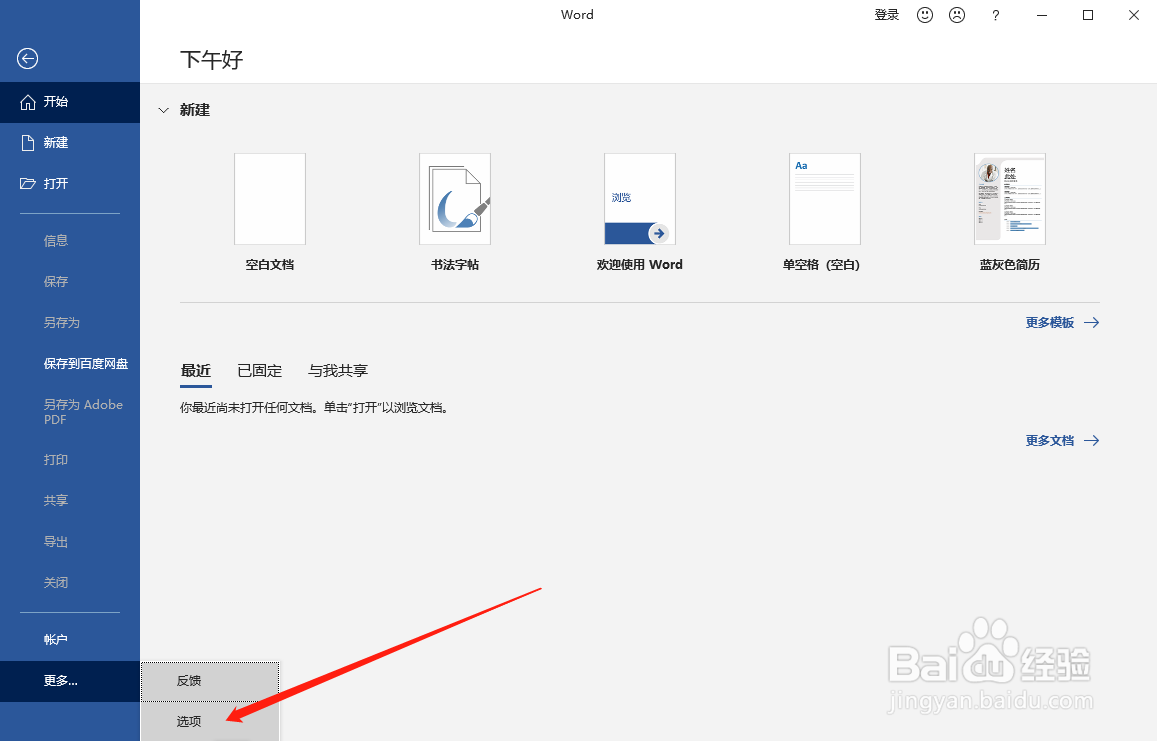This screenshot has width=1157, height=741.
Task: Choose 选项 from the popup menu
Action: [x=210, y=721]
